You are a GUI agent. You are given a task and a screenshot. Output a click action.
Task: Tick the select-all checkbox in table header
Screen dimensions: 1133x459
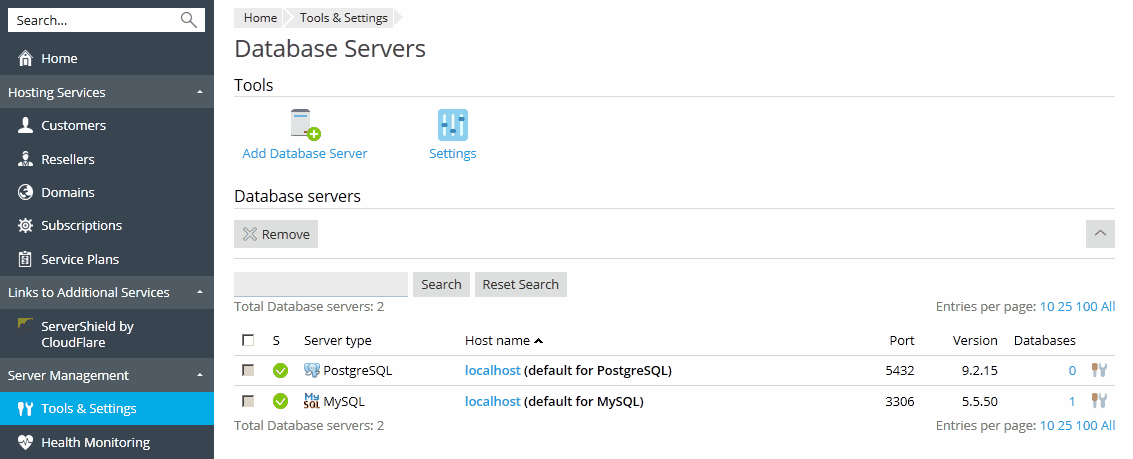pyautogui.click(x=248, y=340)
